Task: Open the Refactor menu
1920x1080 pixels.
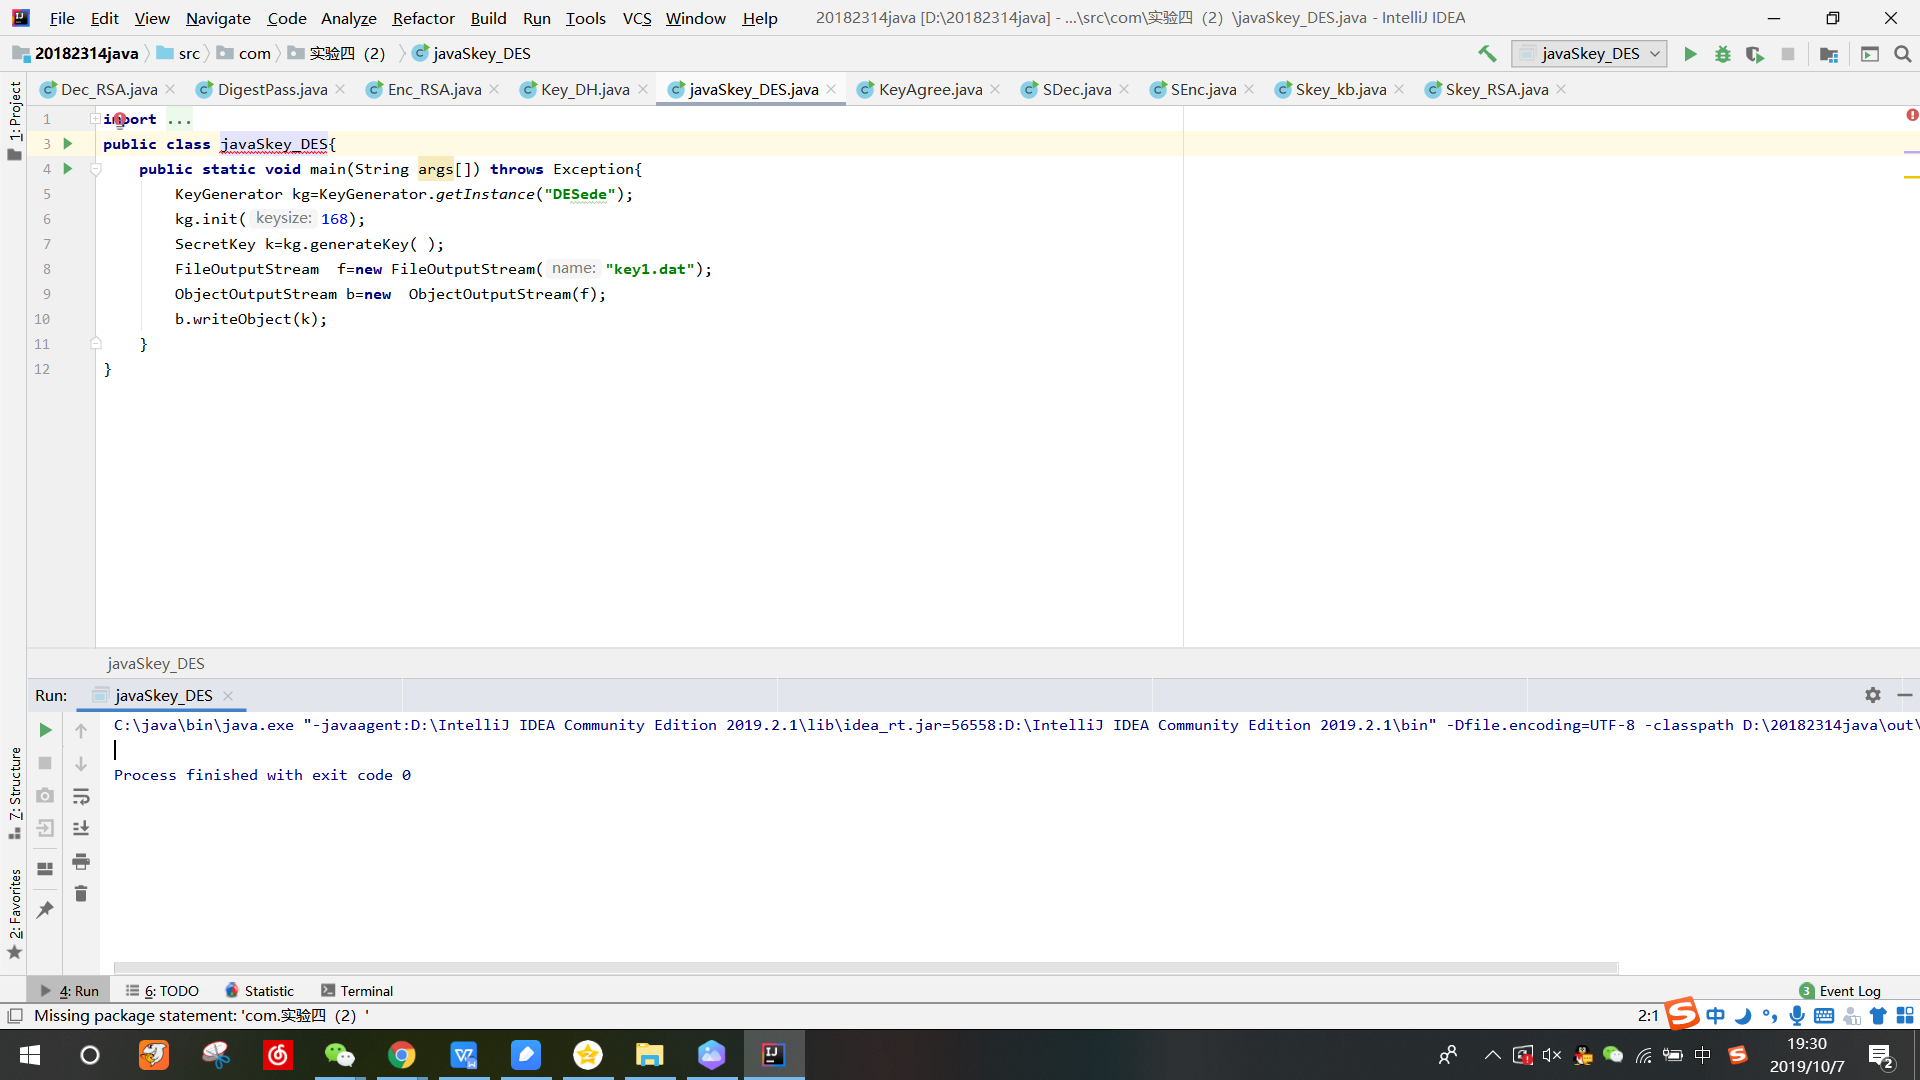Action: pos(423,18)
